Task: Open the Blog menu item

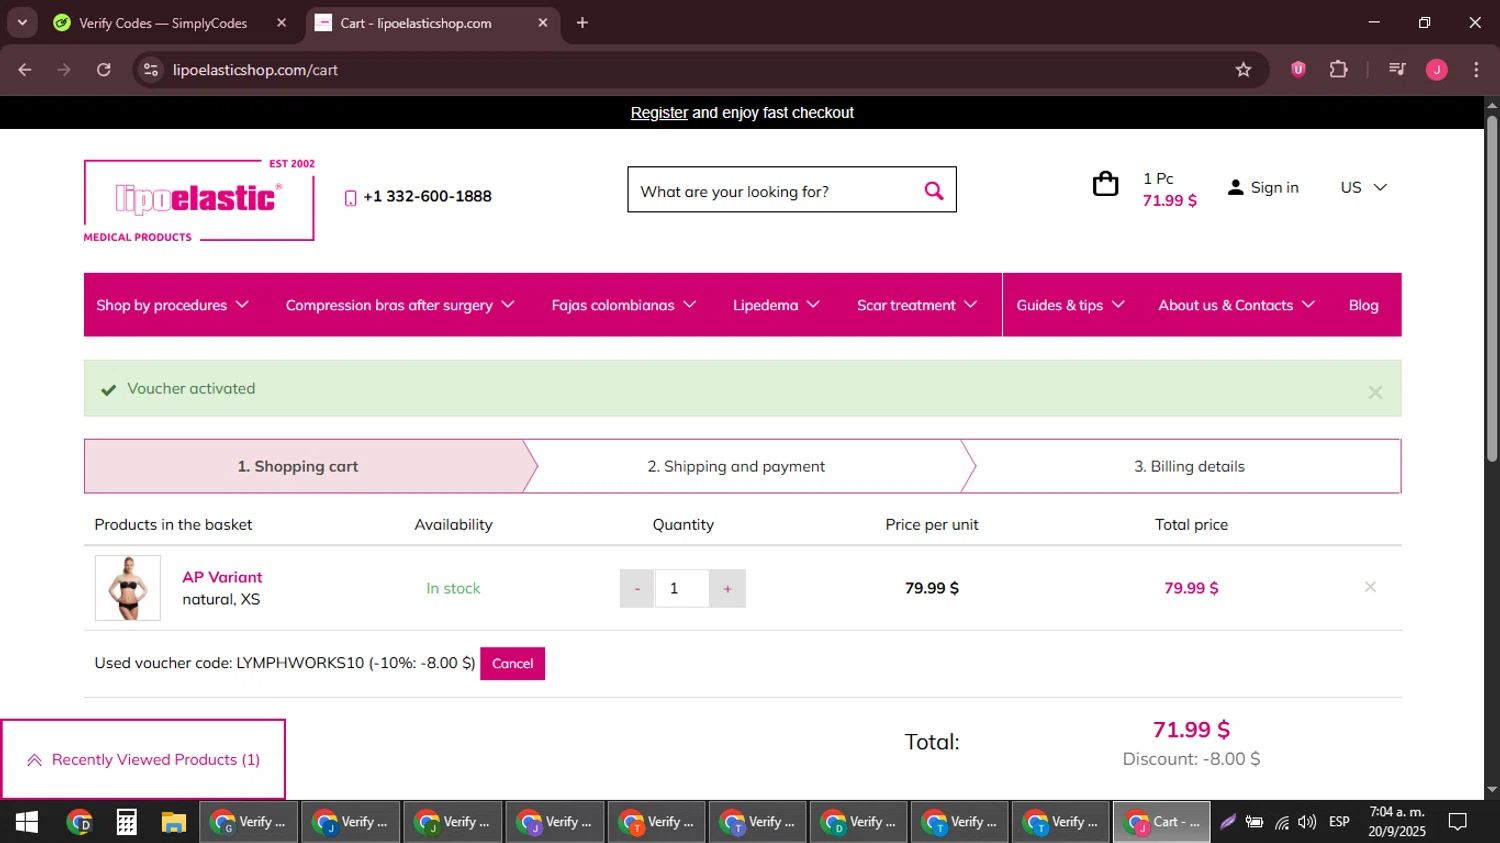Action: (1363, 305)
